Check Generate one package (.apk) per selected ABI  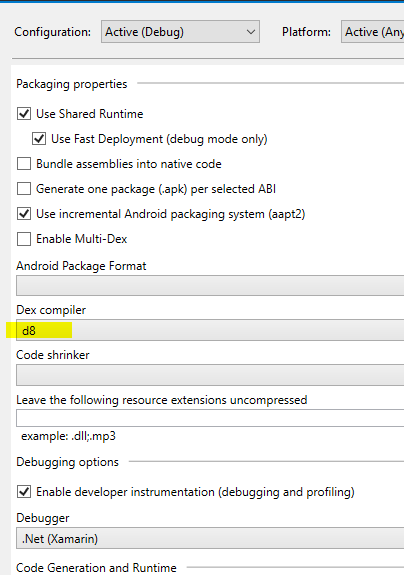tap(24, 189)
